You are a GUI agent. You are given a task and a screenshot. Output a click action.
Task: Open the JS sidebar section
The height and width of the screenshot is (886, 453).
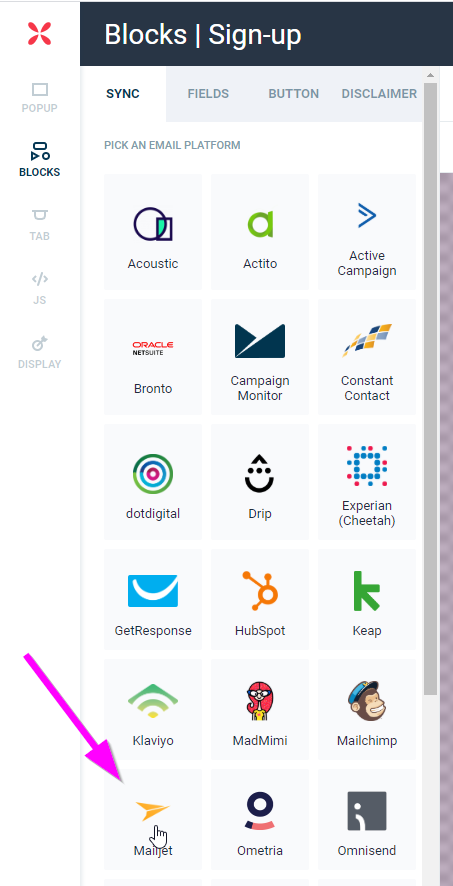[40, 289]
